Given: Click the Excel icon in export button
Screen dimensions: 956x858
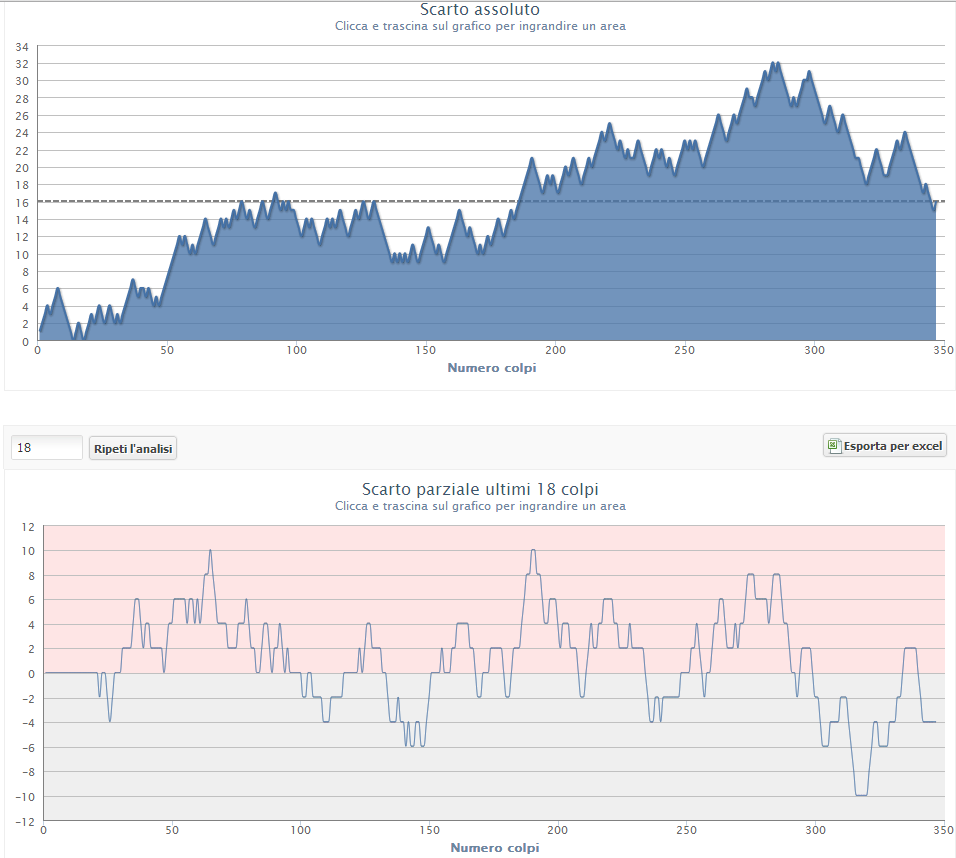Looking at the screenshot, I should 833,446.
